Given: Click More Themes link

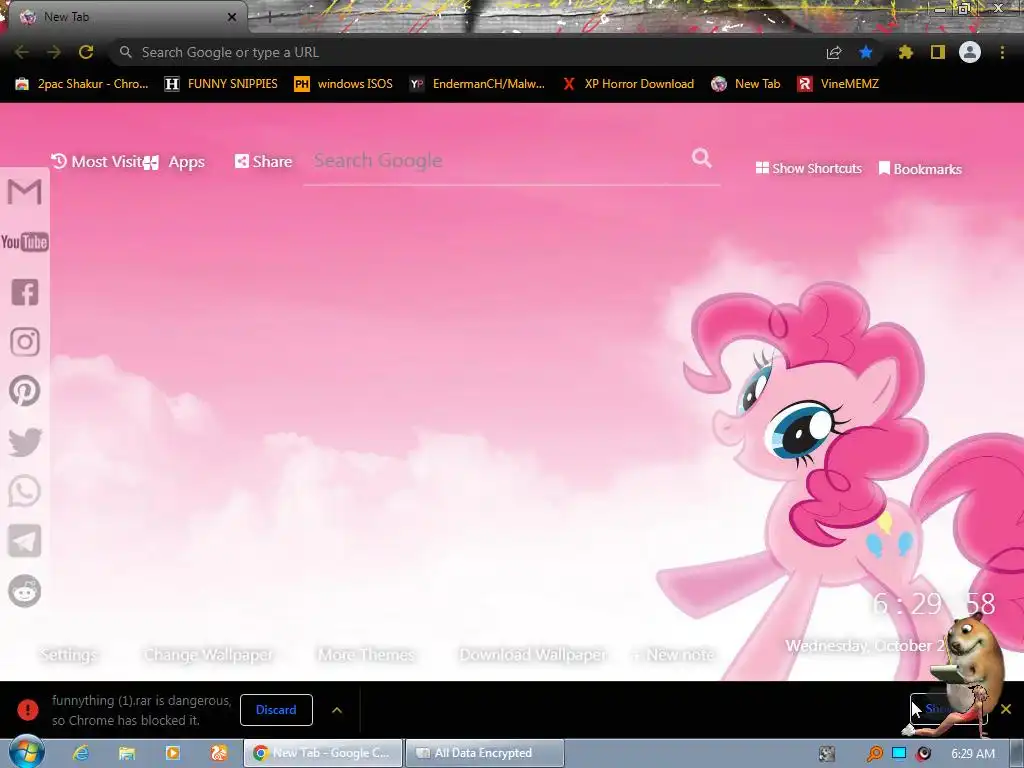Looking at the screenshot, I should (366, 654).
